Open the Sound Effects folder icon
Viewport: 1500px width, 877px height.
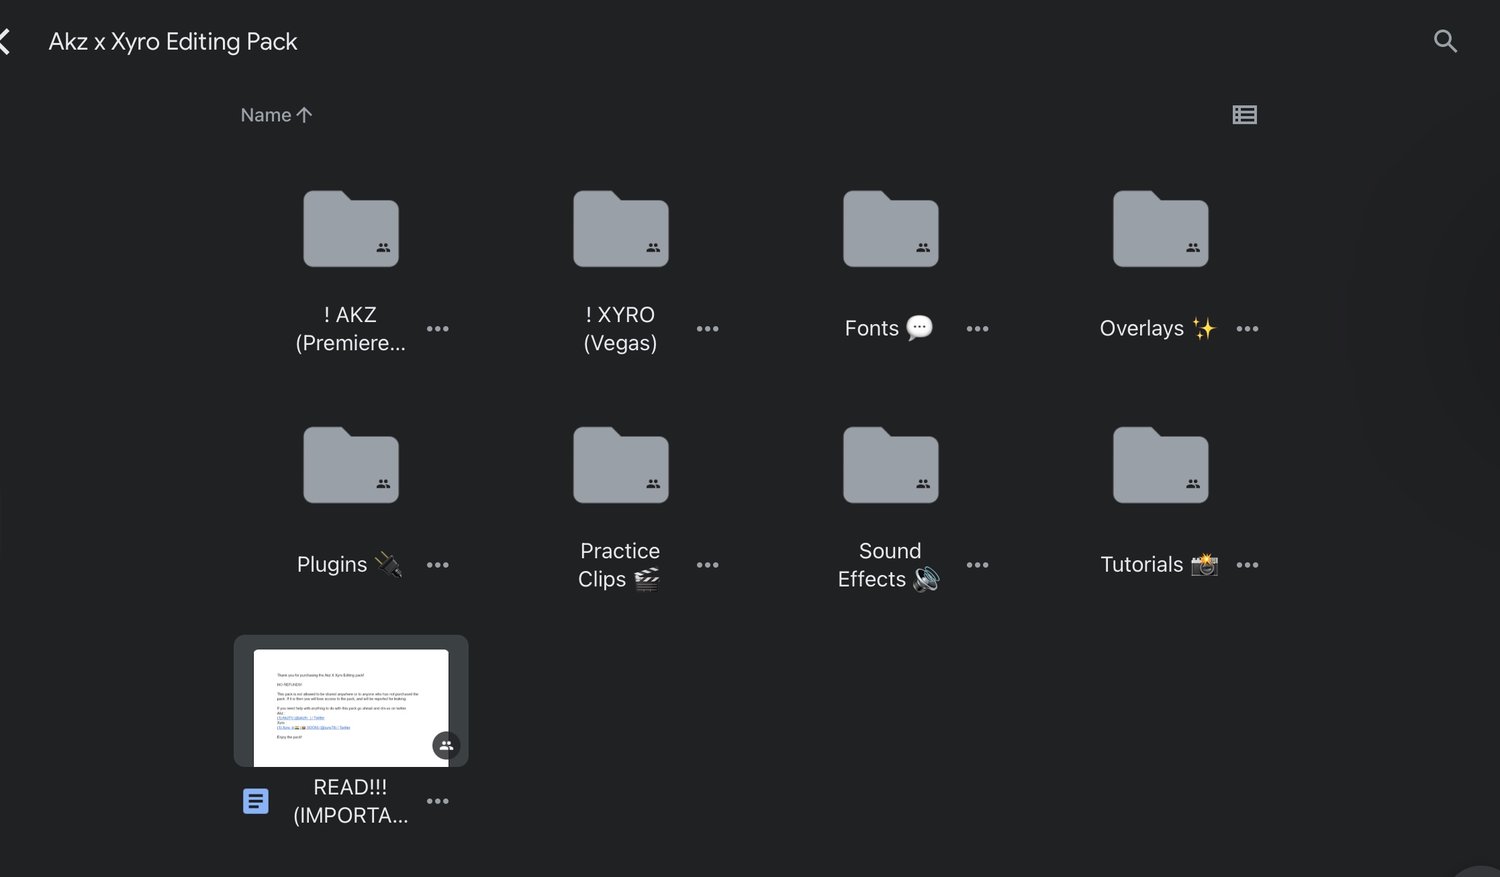pos(891,465)
